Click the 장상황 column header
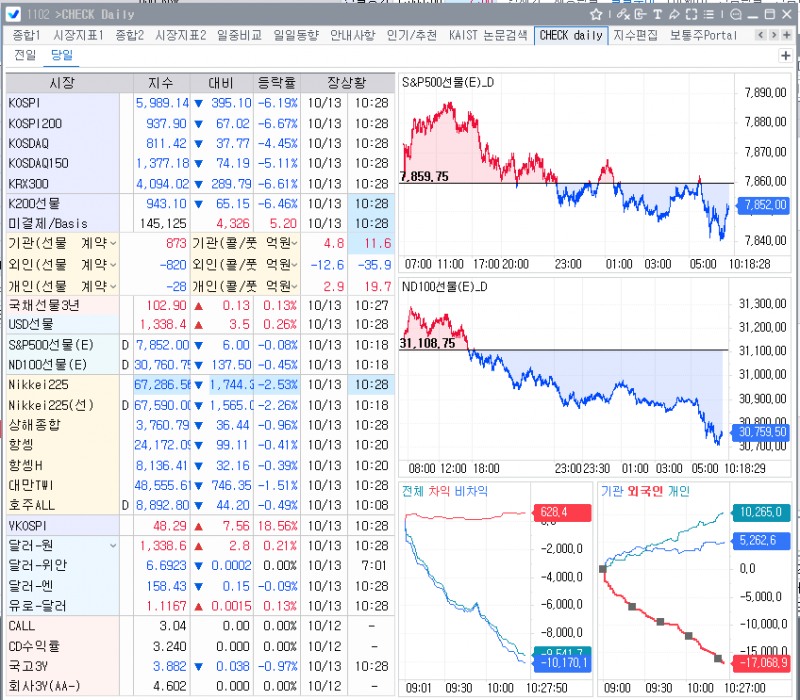Viewport: 800px width, 700px height. point(347,83)
